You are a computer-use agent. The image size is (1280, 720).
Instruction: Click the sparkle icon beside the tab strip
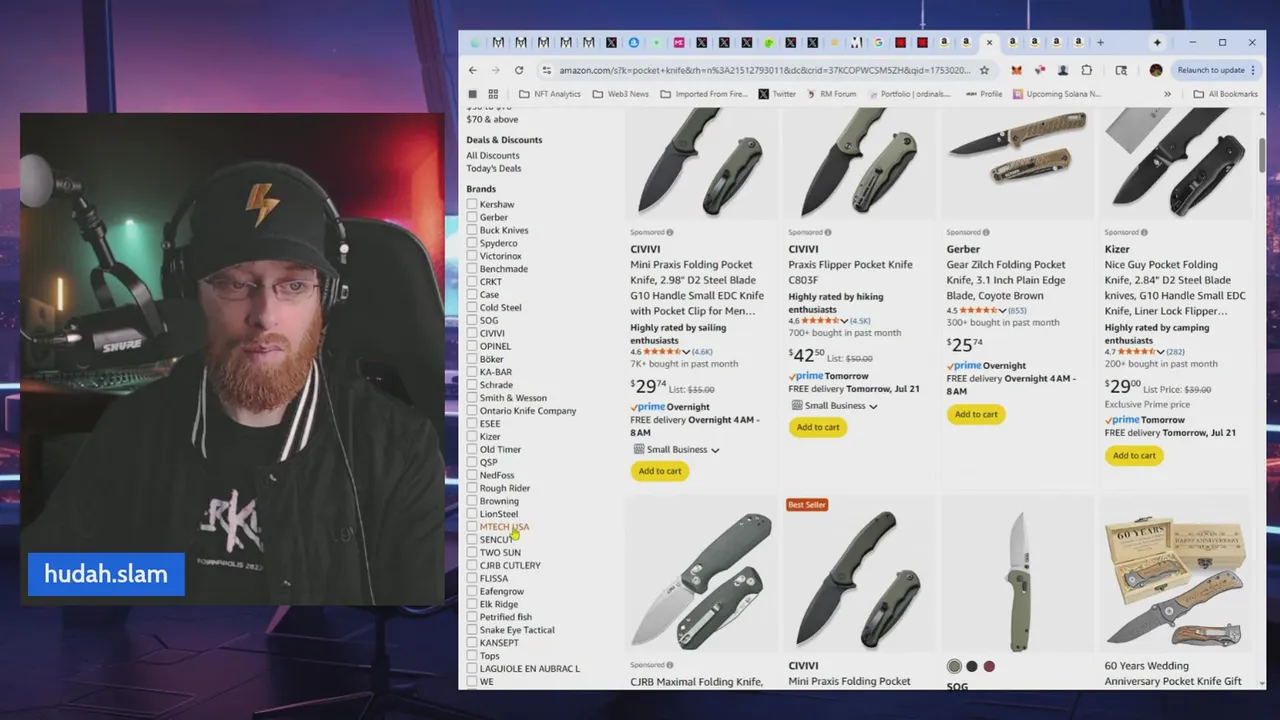(1157, 43)
